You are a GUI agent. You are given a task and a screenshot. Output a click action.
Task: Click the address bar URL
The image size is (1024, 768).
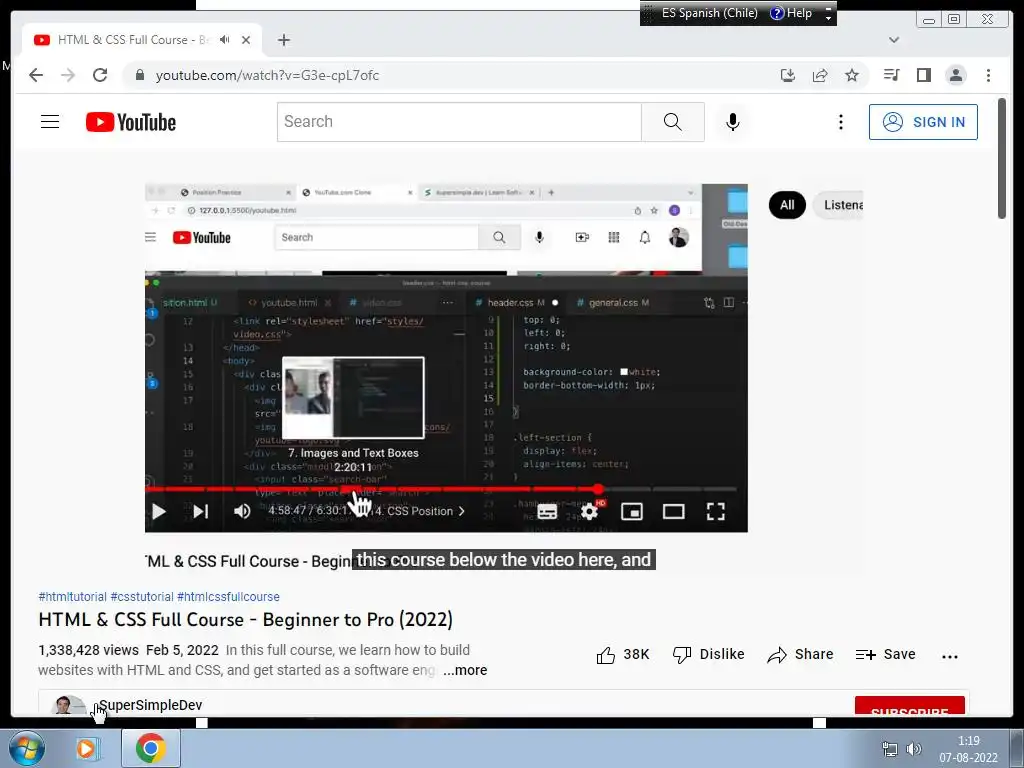(x=267, y=75)
